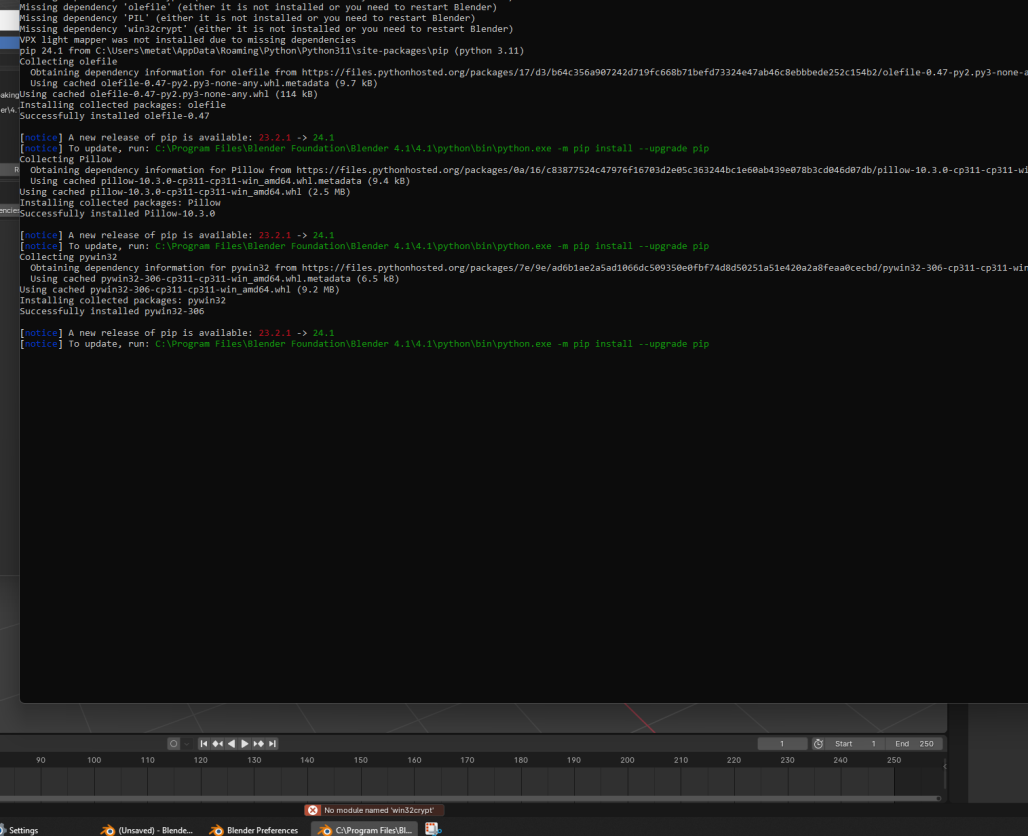Open the (Unsaved) Blender taskbar window
The width and height of the screenshot is (1028, 836).
pos(146,830)
